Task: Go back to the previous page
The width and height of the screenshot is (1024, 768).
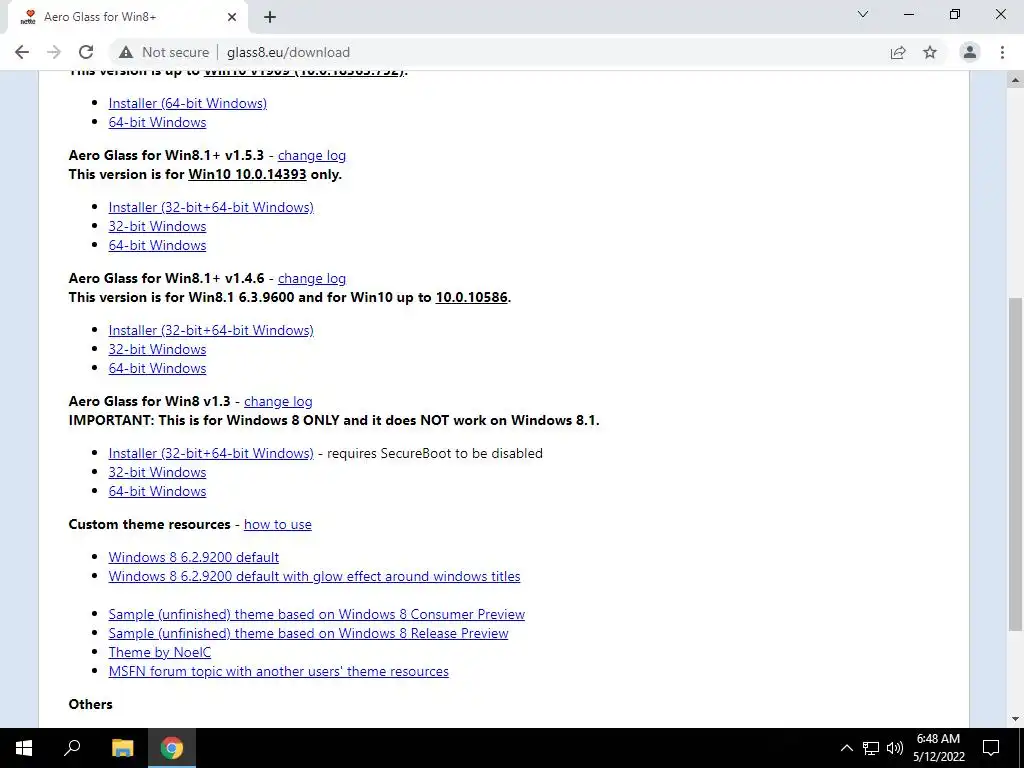Action: click(22, 52)
